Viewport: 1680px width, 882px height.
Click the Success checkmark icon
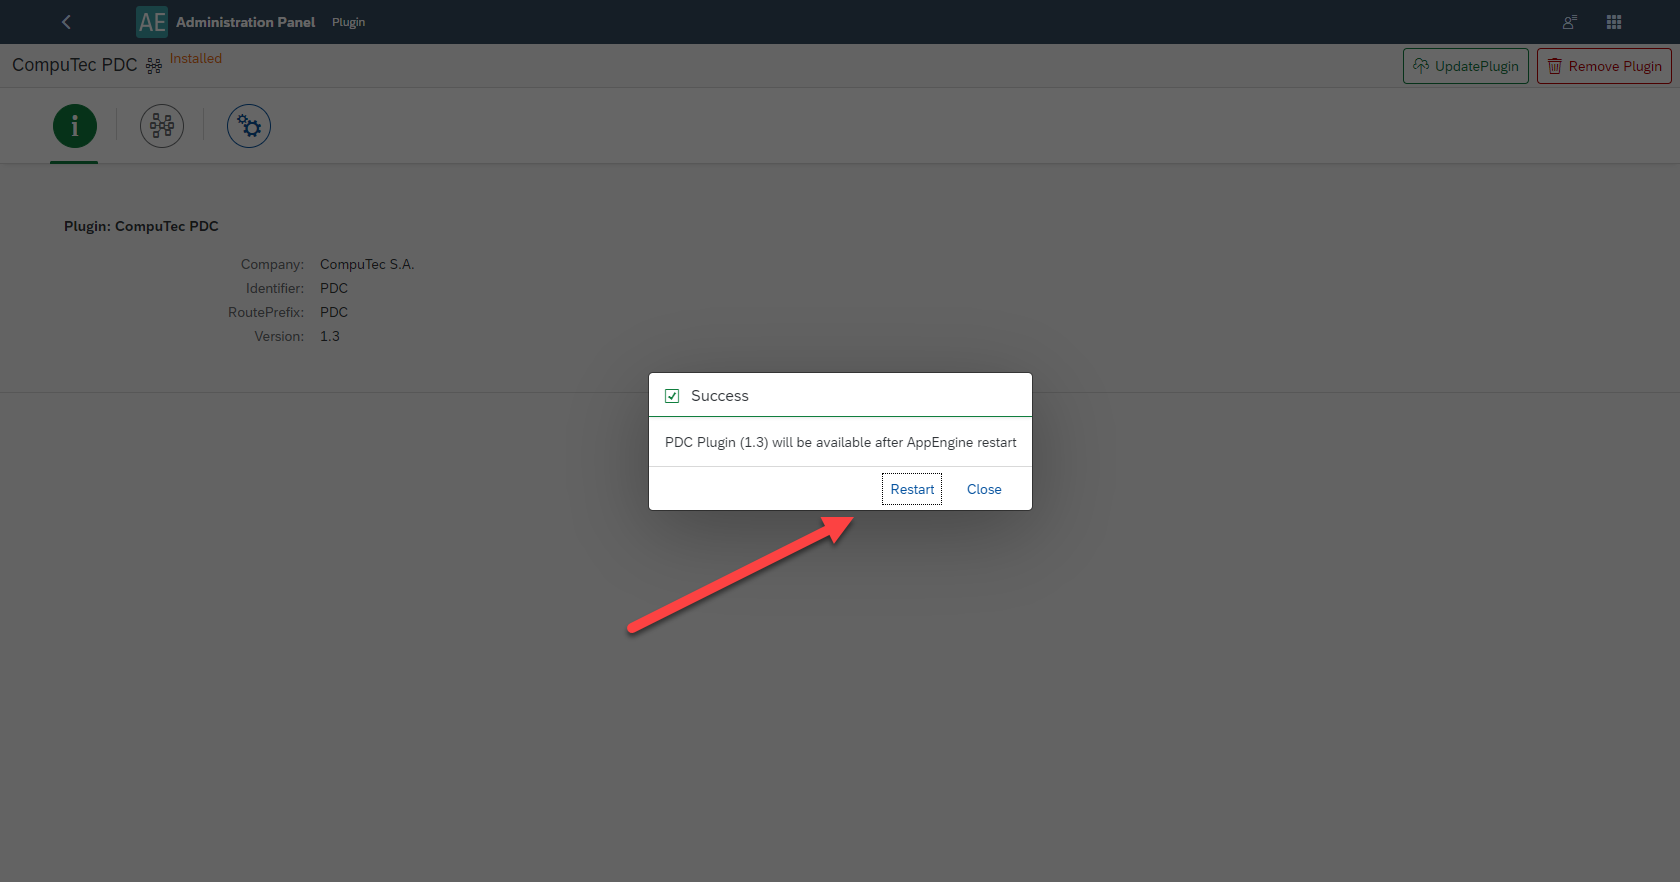click(672, 396)
